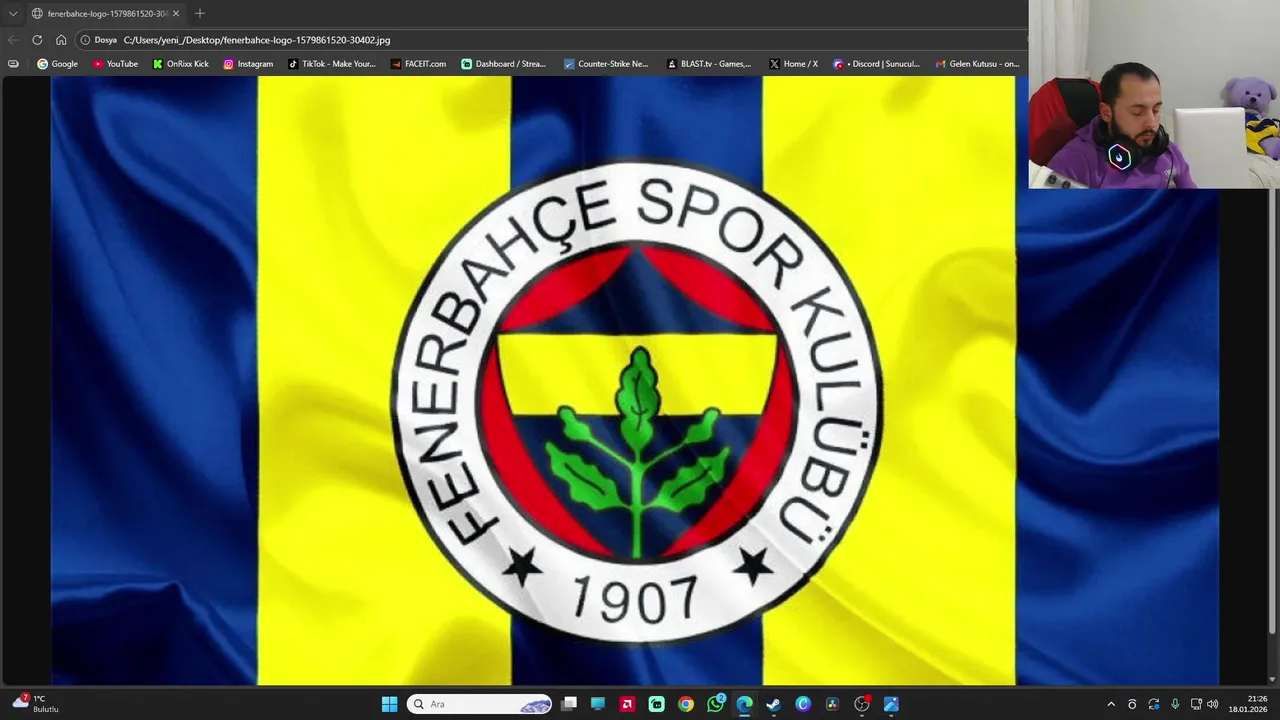1280x720 pixels.
Task: Open the Home / X bookmark
Action: (x=793, y=63)
